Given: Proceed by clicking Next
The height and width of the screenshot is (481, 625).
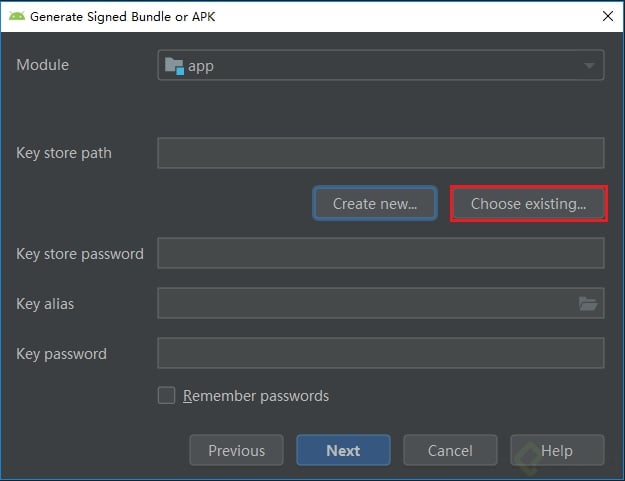Looking at the screenshot, I should [x=343, y=450].
